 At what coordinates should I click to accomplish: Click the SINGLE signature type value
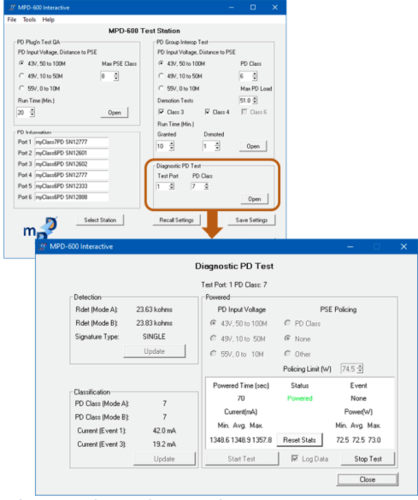[154, 337]
